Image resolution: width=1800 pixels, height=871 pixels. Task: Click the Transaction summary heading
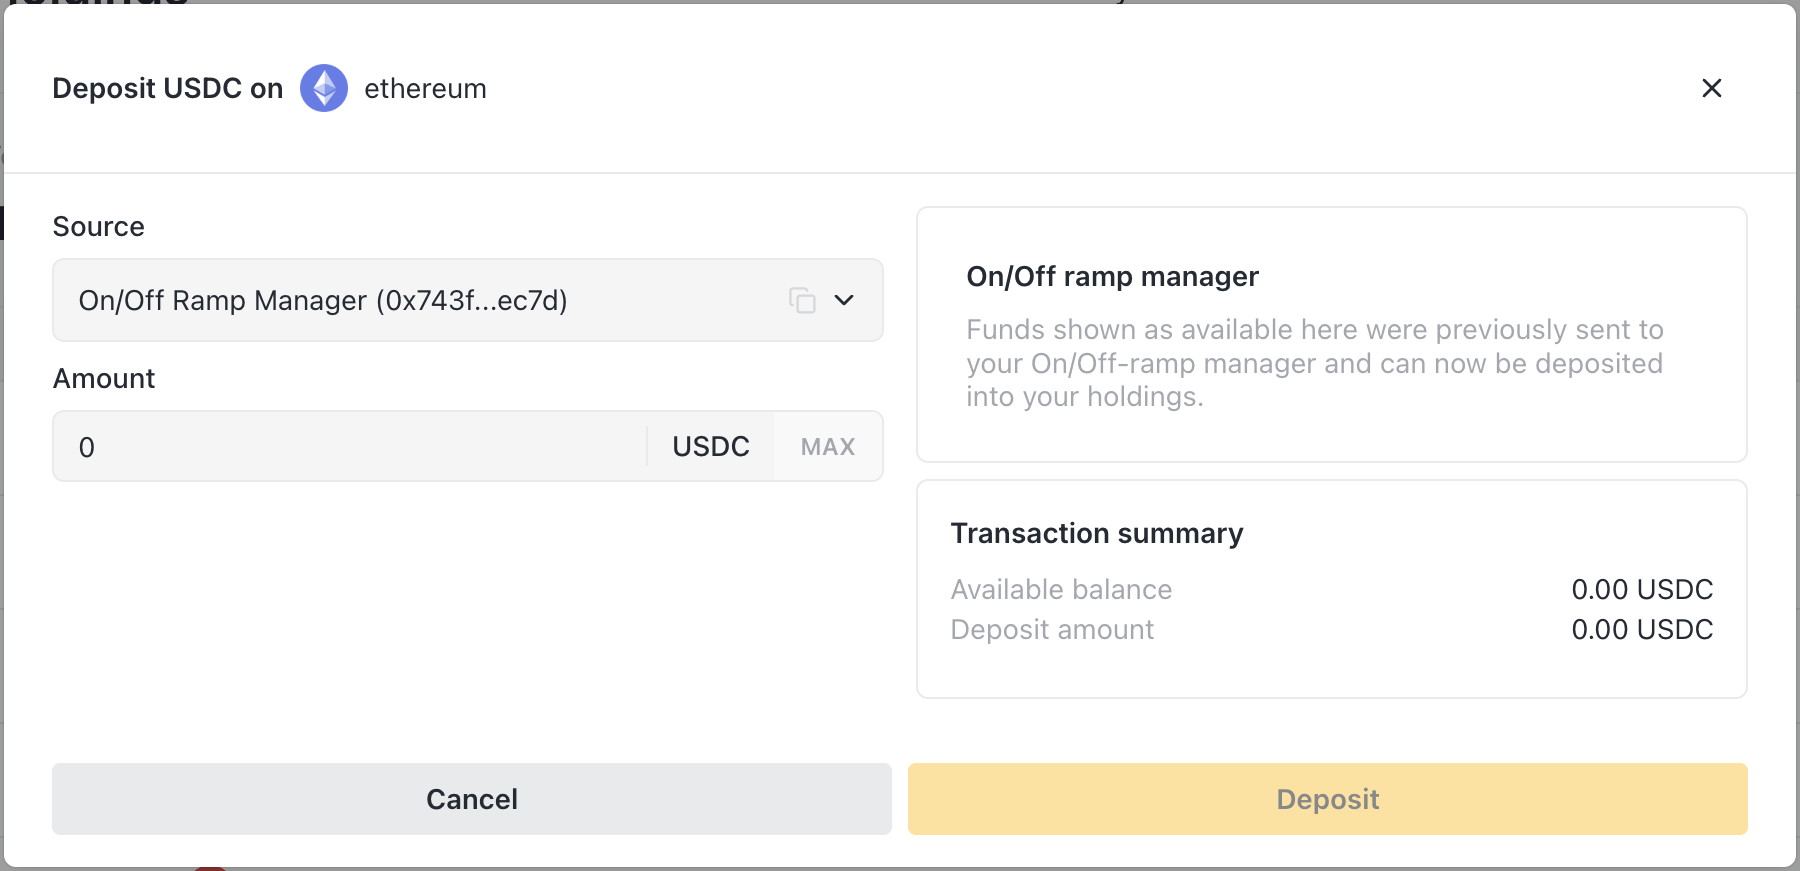point(1096,534)
